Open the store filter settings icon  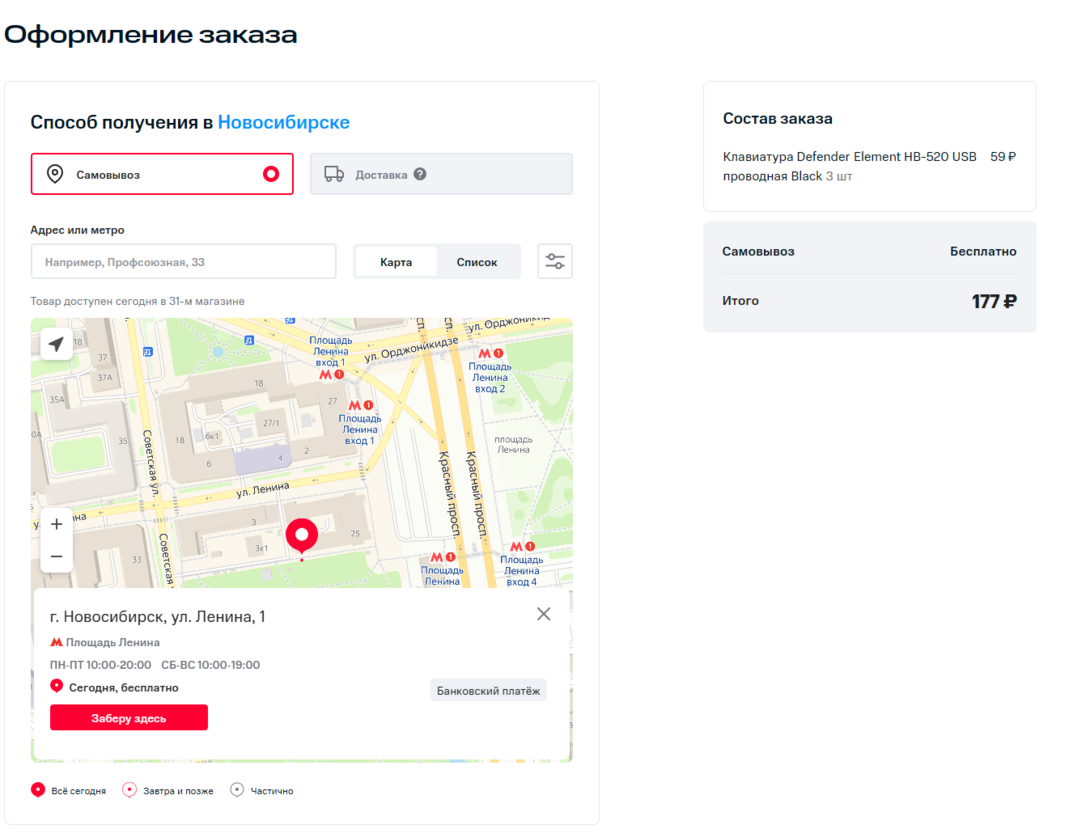point(555,261)
